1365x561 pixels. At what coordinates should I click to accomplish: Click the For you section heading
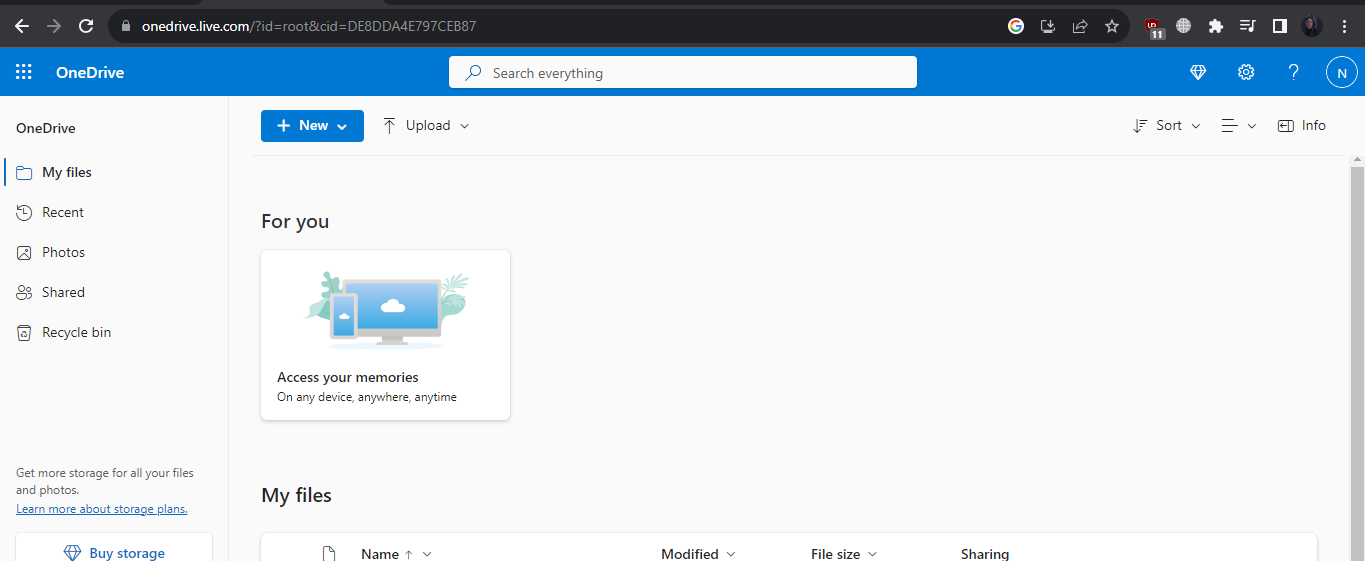point(295,221)
